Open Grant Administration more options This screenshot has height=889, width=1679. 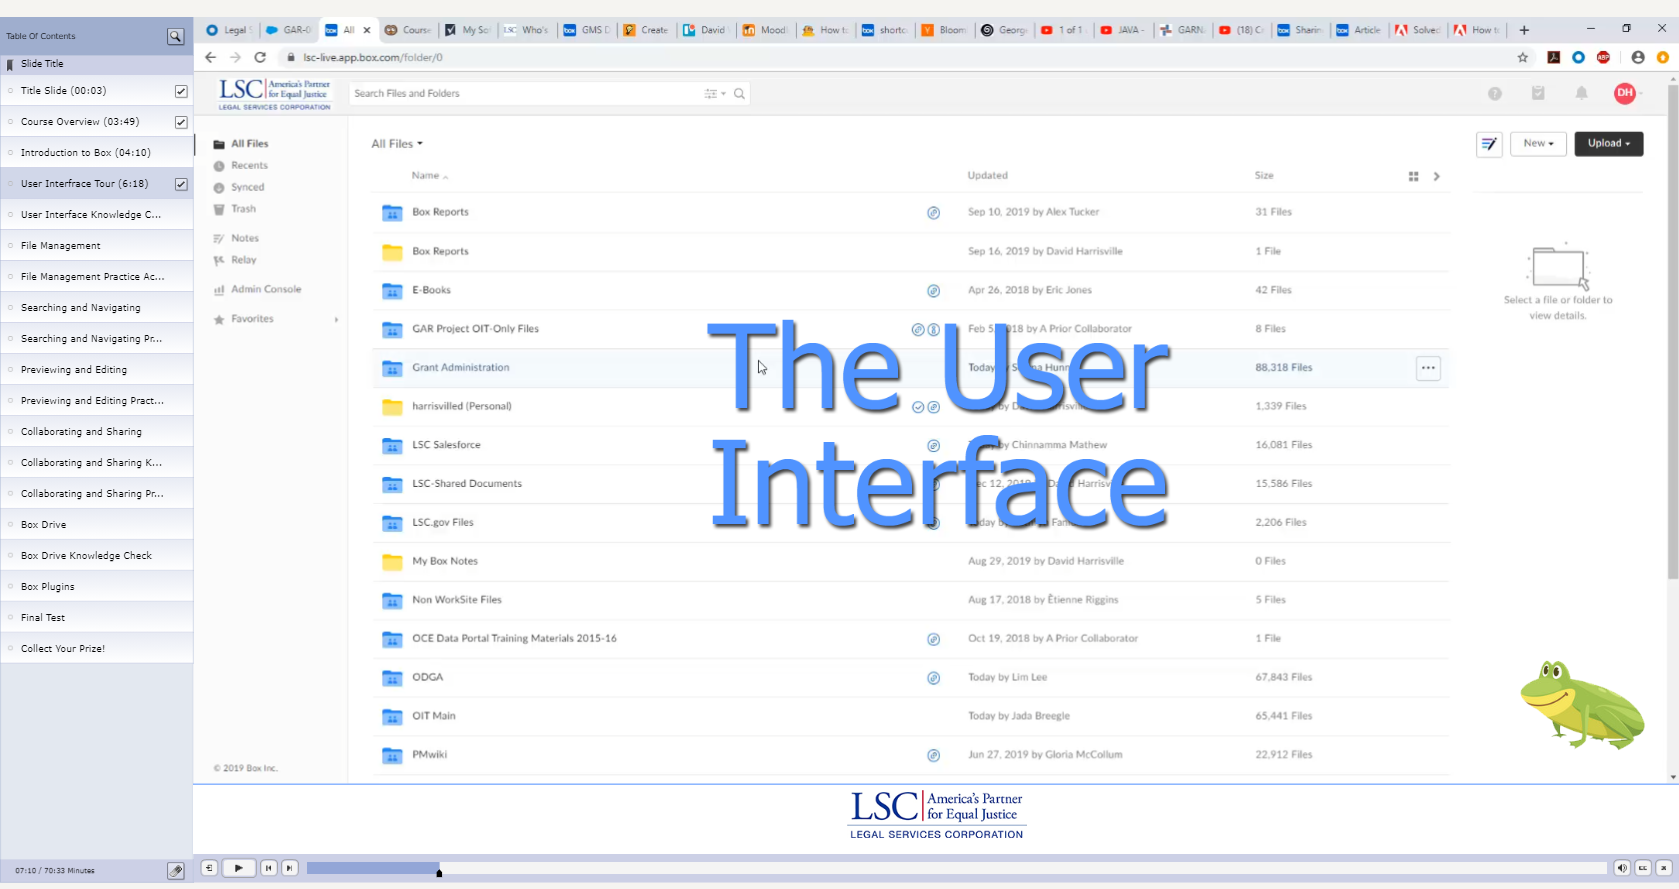(x=1428, y=368)
